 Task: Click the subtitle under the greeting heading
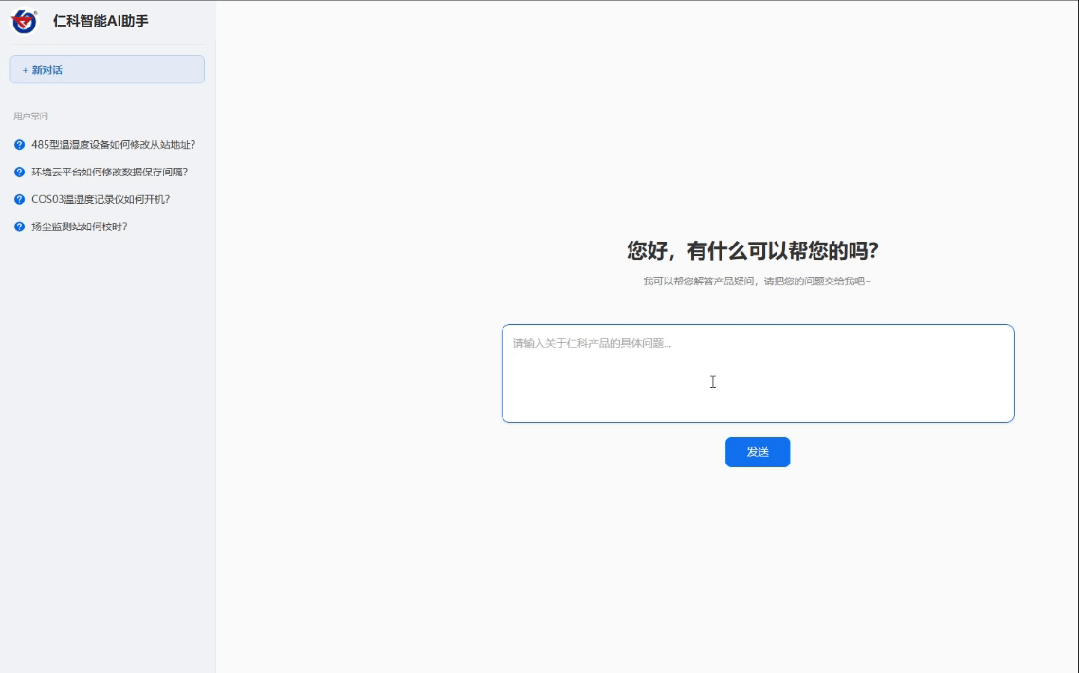click(x=757, y=281)
